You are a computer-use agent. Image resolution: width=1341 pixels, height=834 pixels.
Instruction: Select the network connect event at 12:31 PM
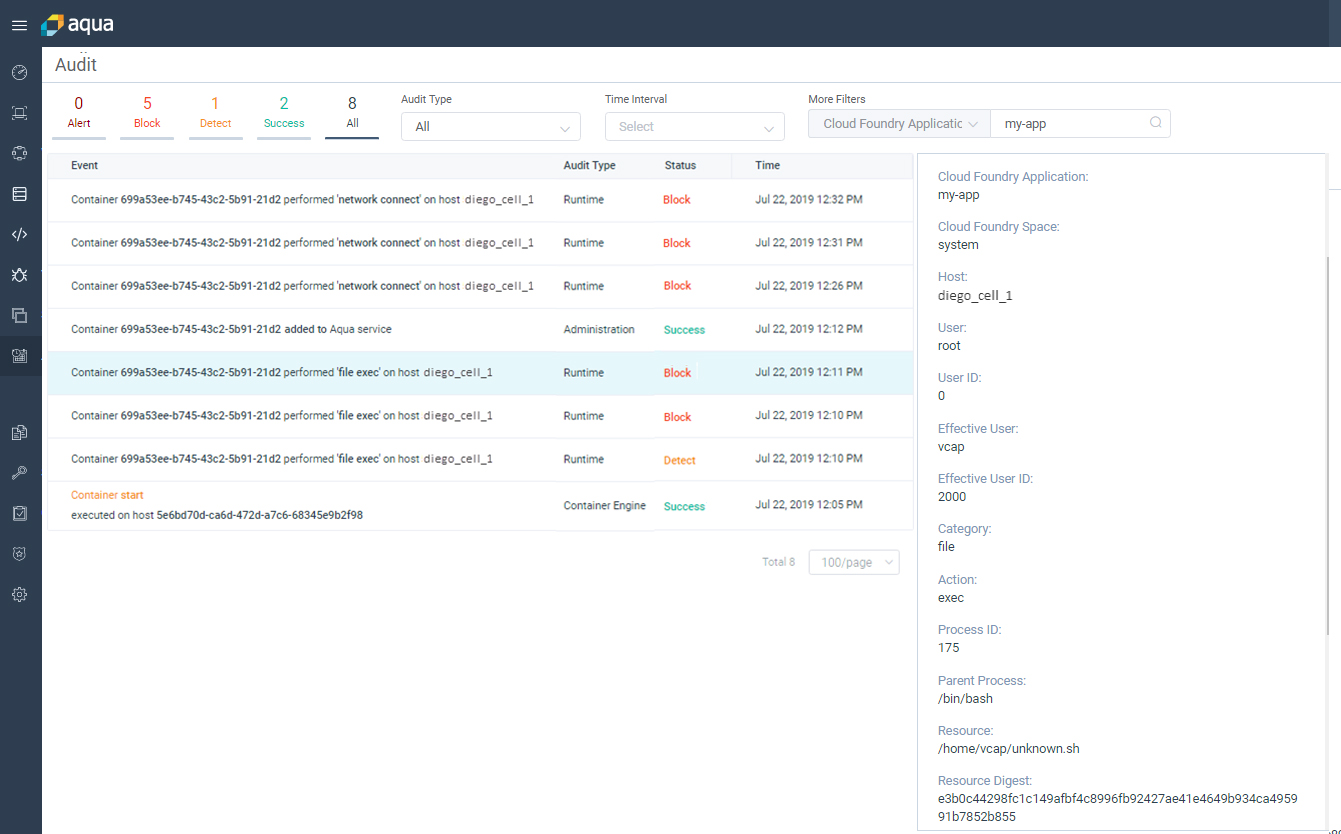pos(480,243)
